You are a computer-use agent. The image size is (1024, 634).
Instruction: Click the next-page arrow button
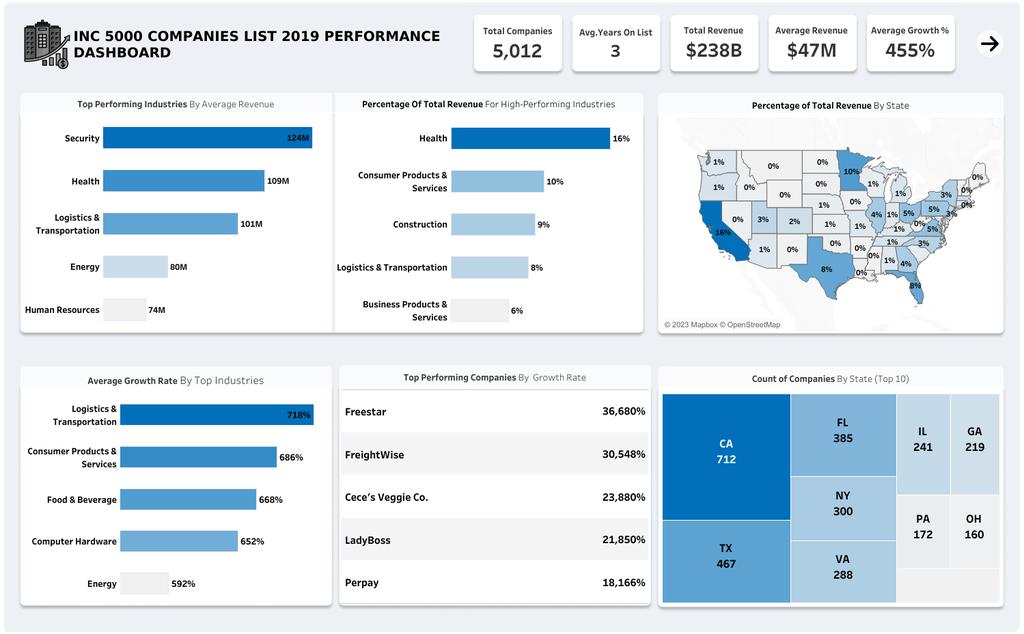click(x=989, y=44)
